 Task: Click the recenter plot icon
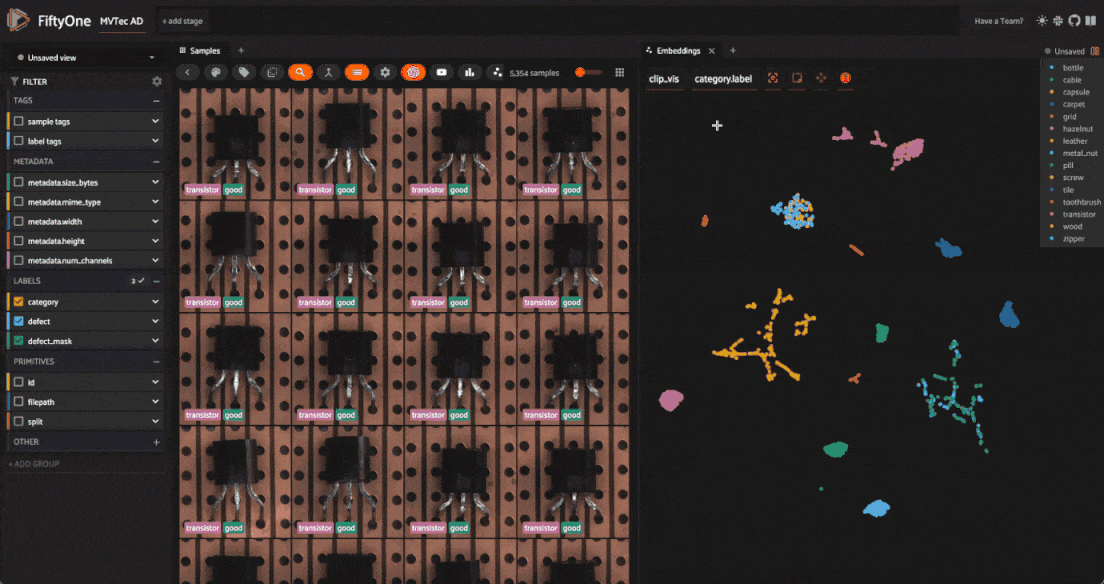(x=772, y=78)
